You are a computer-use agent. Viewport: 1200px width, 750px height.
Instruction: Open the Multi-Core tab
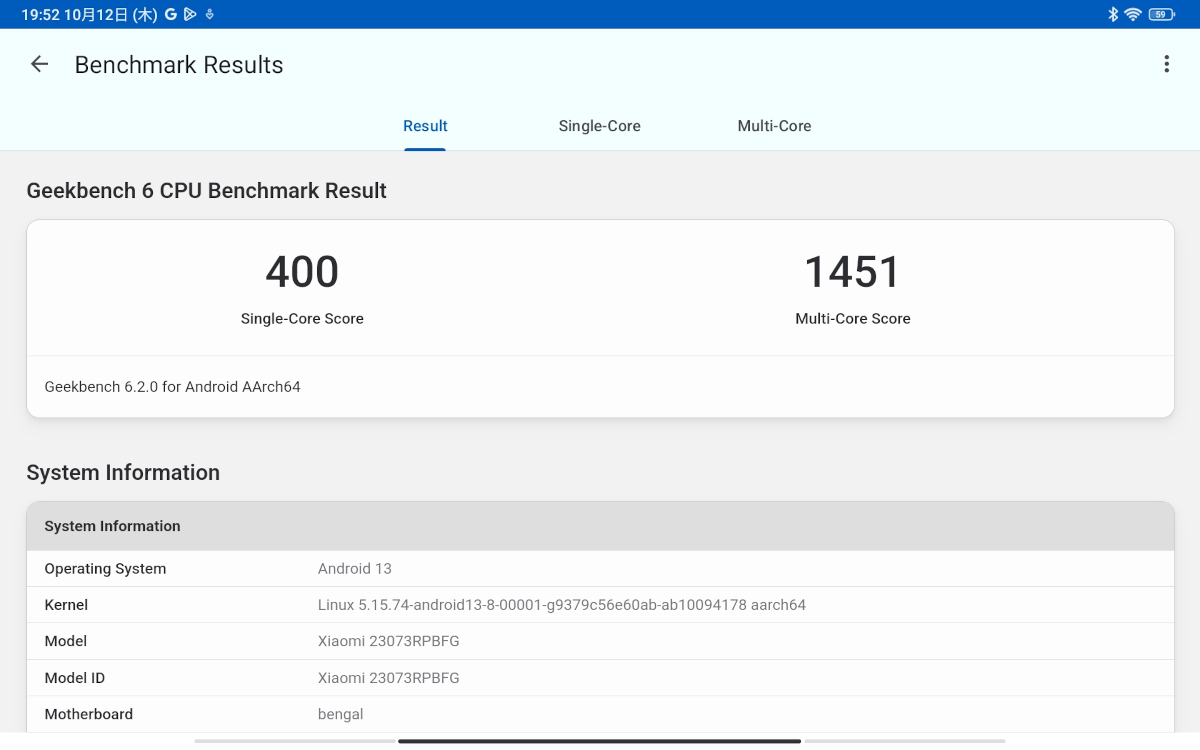[774, 126]
